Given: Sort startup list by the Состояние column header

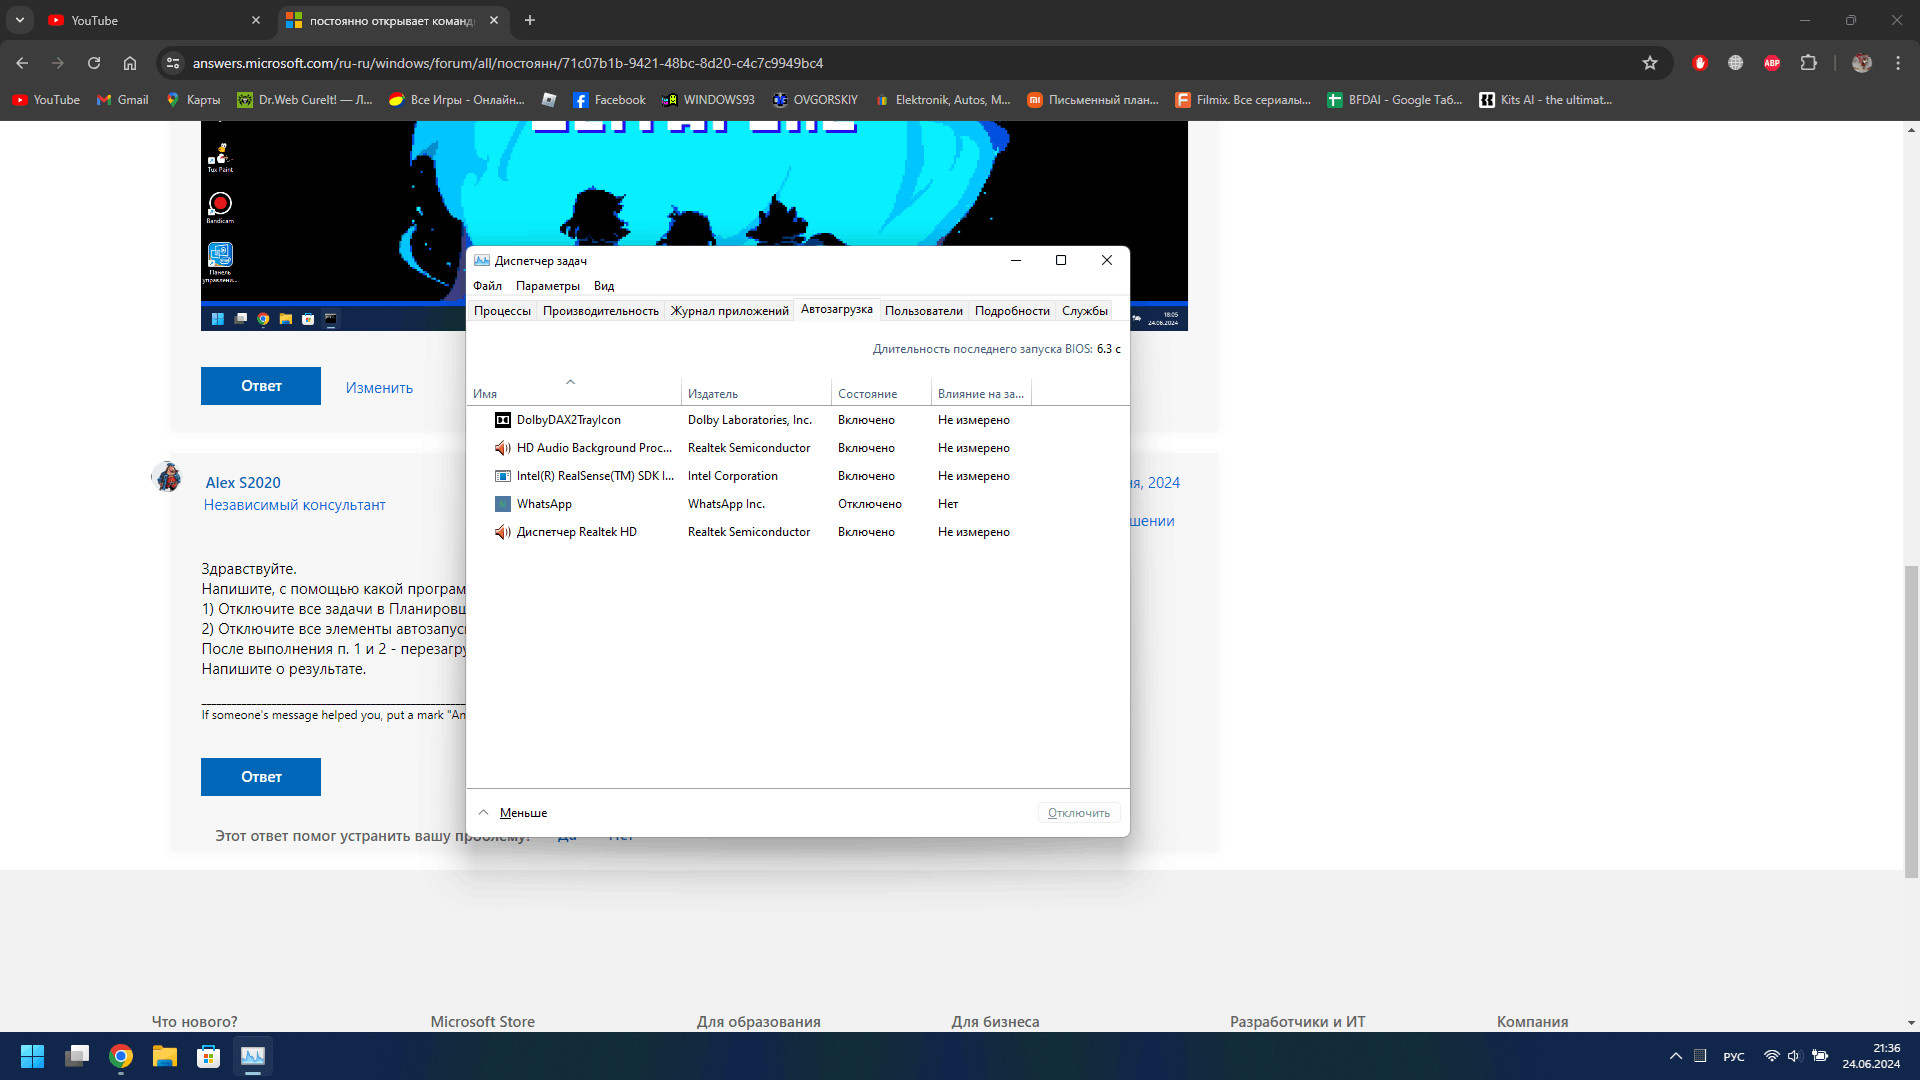Looking at the screenshot, I should (x=867, y=394).
